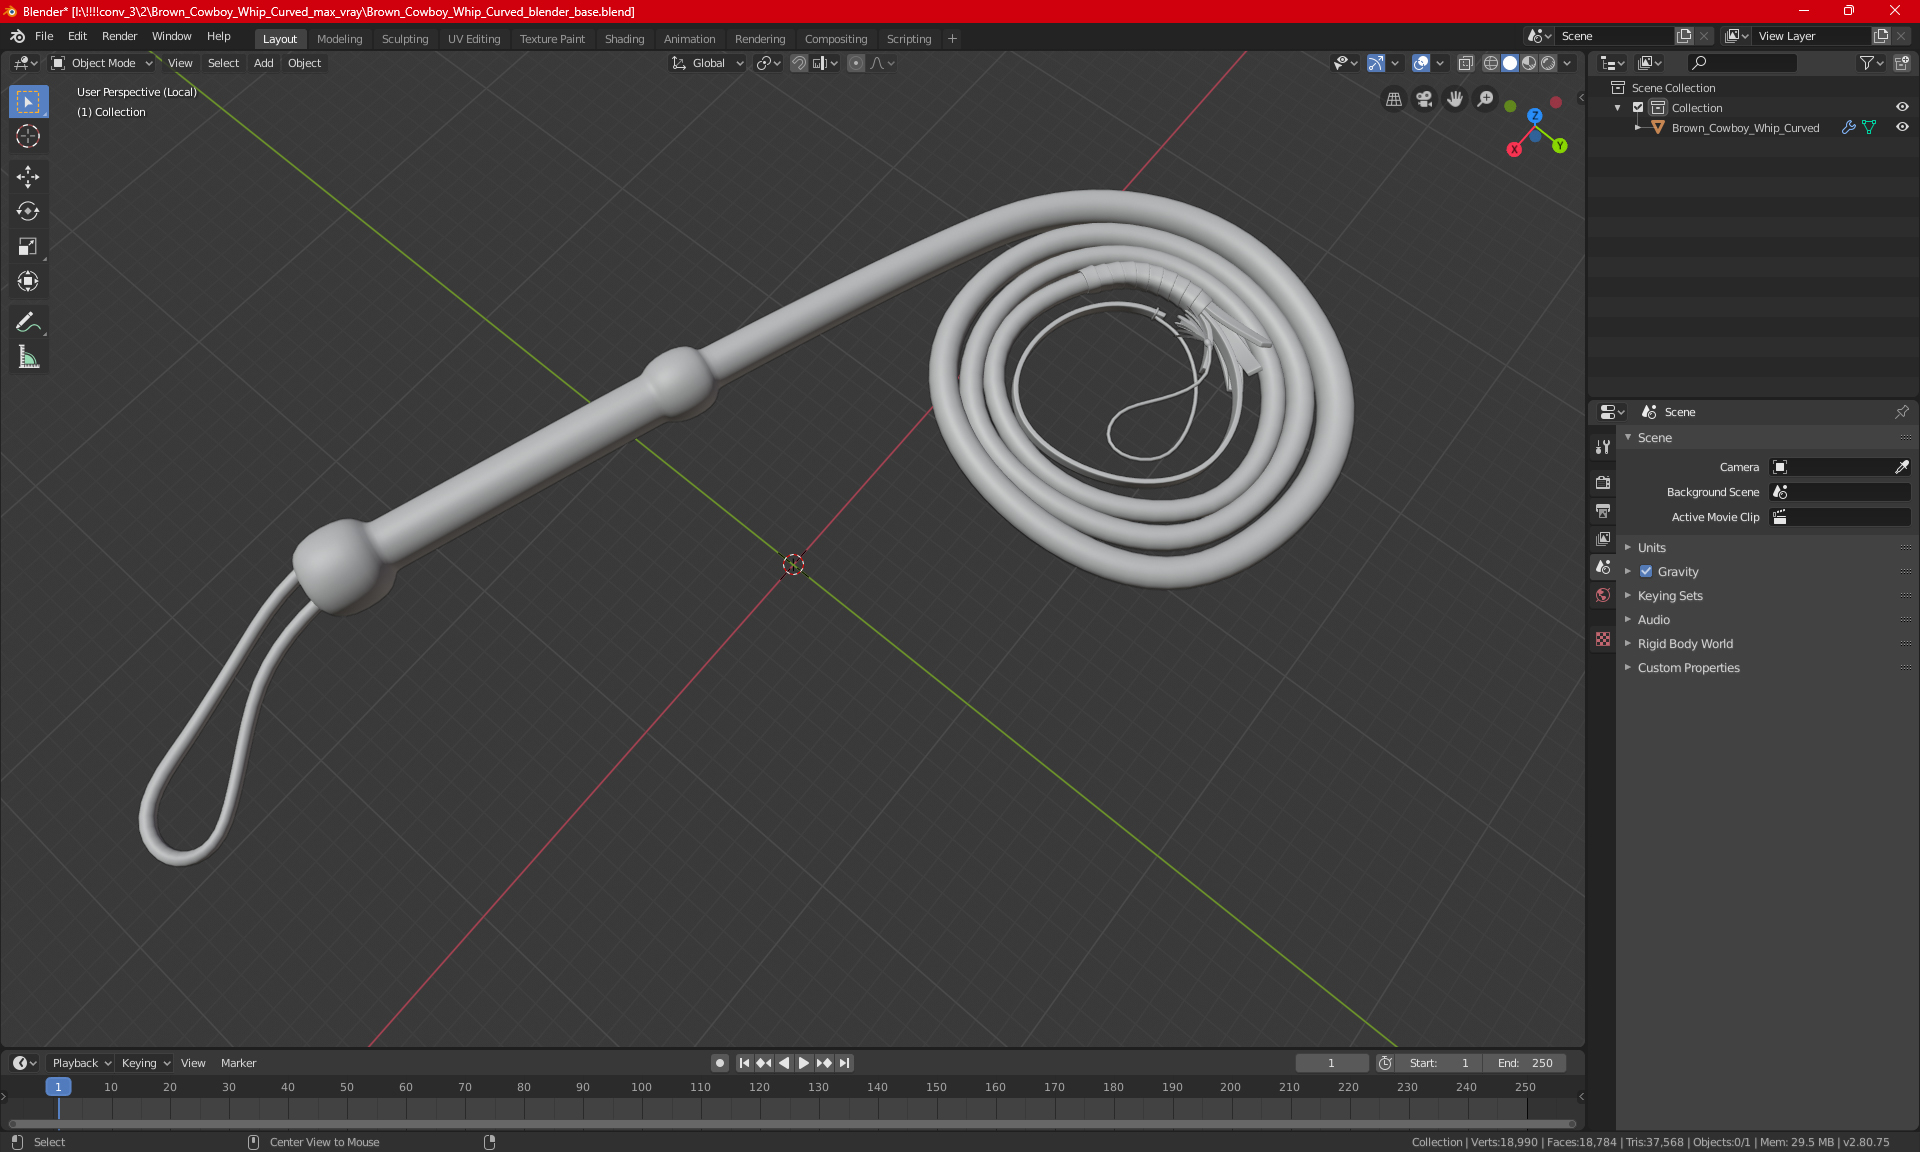Select the Measure tool

coord(28,357)
